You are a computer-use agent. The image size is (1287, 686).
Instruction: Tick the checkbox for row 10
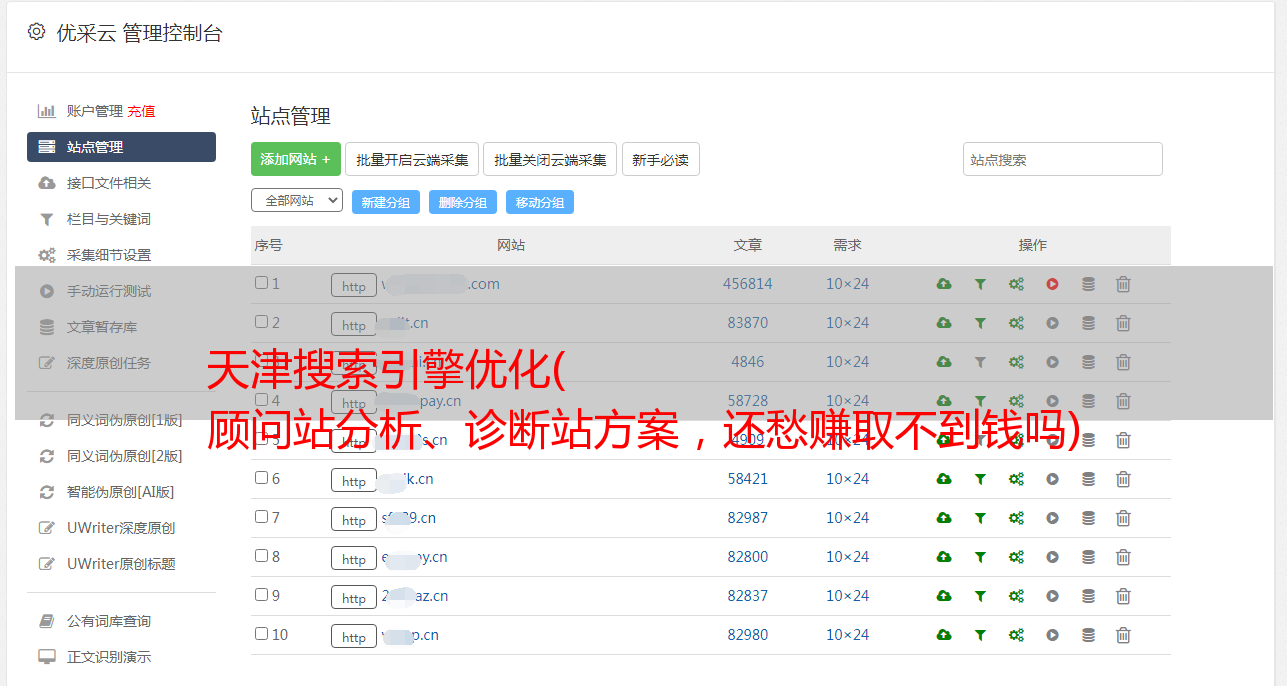(261, 634)
